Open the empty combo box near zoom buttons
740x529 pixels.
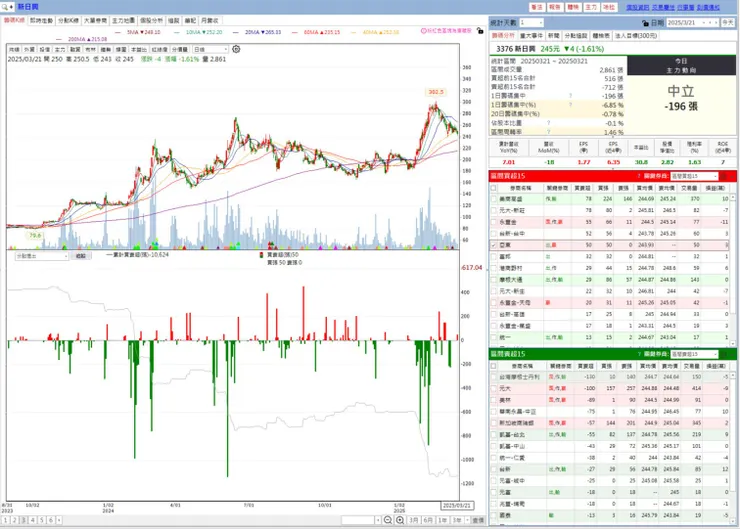coord(361,520)
